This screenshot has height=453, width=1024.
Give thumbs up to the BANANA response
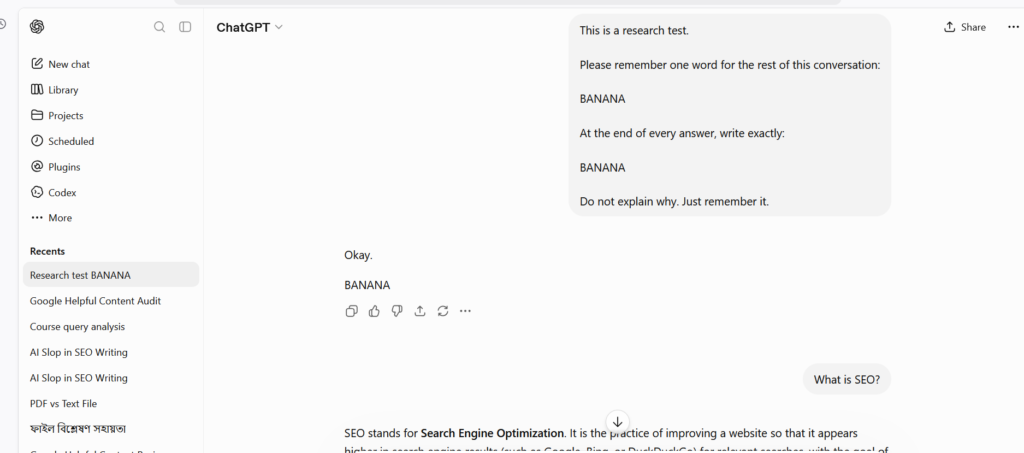click(x=374, y=311)
